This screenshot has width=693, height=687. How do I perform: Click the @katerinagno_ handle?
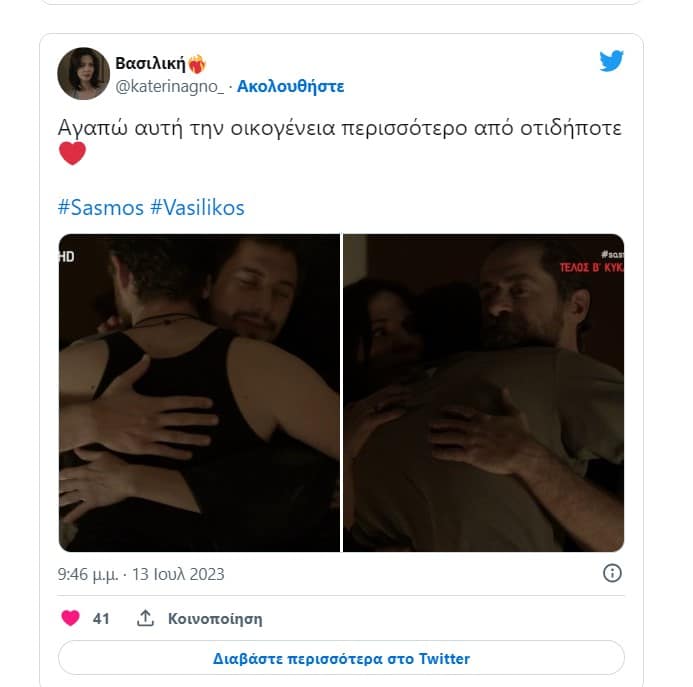(170, 87)
